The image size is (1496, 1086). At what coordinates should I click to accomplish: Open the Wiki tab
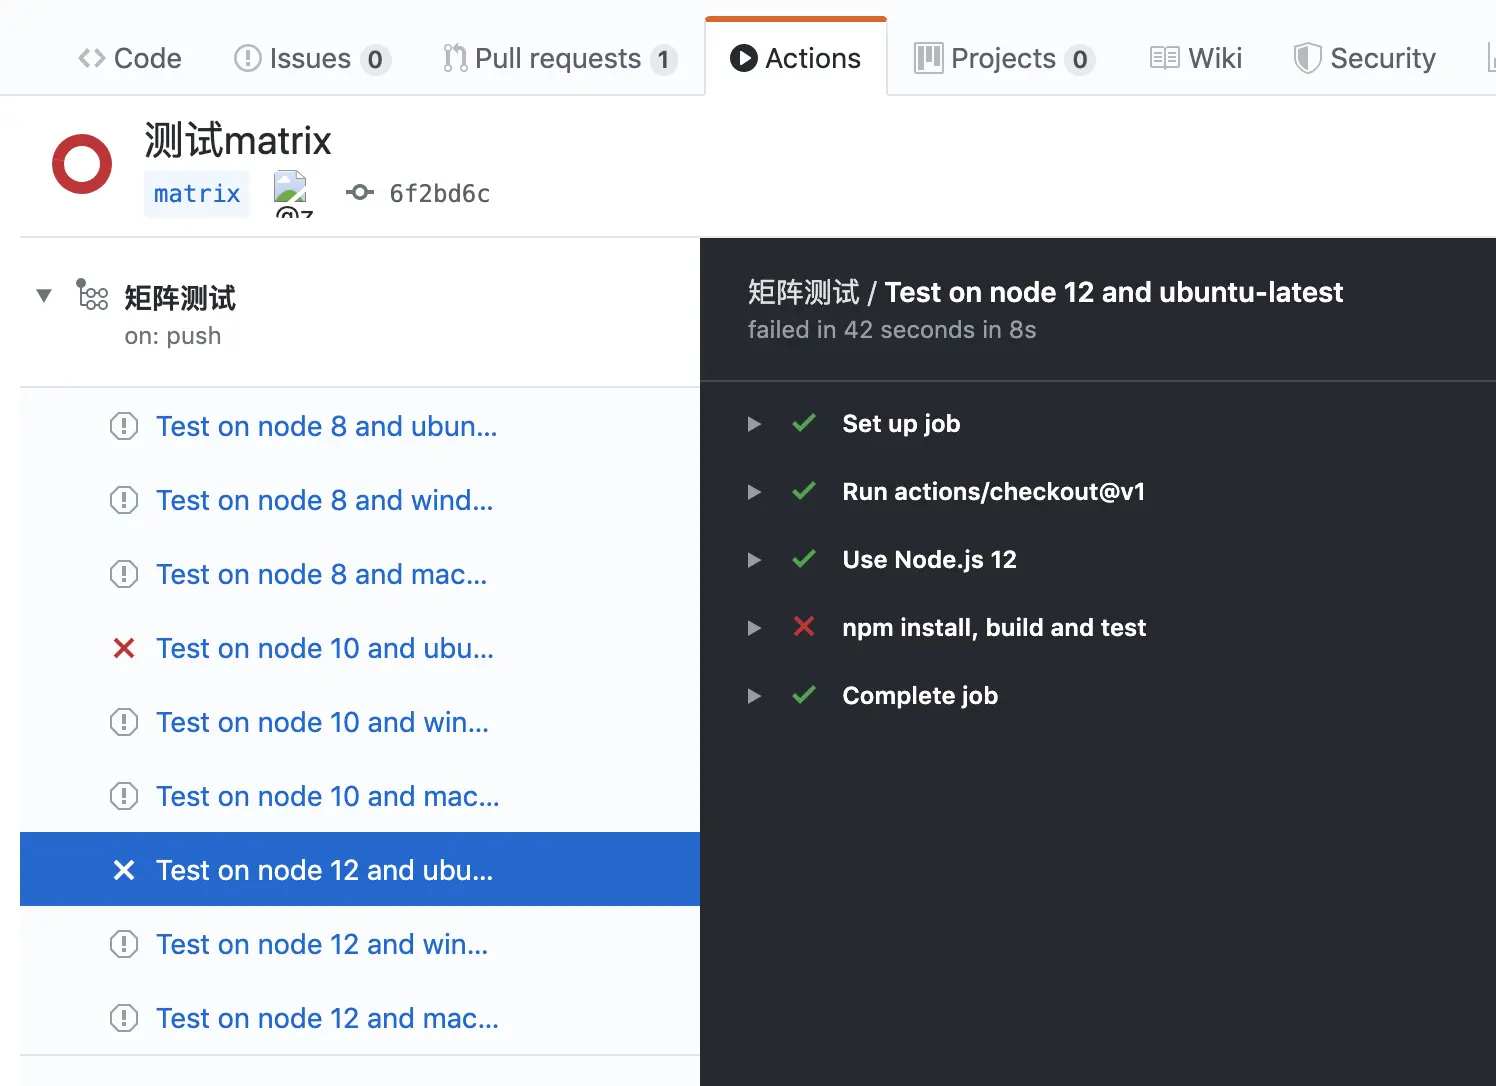coord(1196,58)
